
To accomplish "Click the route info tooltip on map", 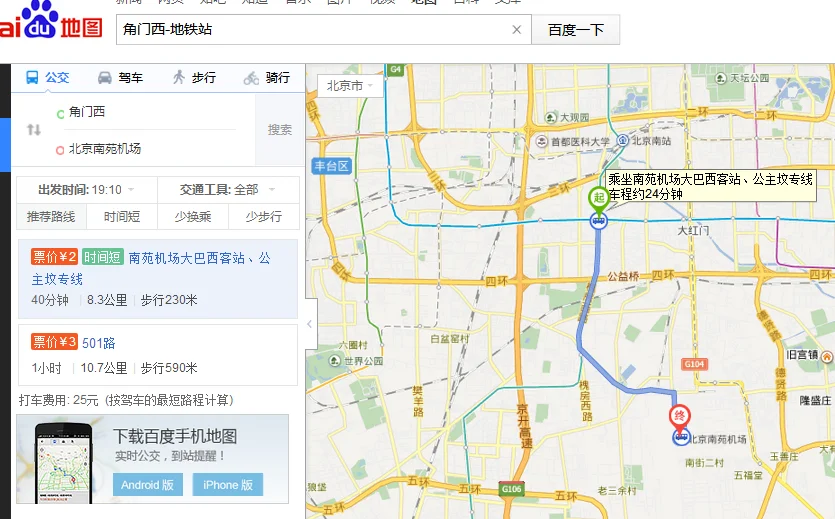I will (x=711, y=186).
